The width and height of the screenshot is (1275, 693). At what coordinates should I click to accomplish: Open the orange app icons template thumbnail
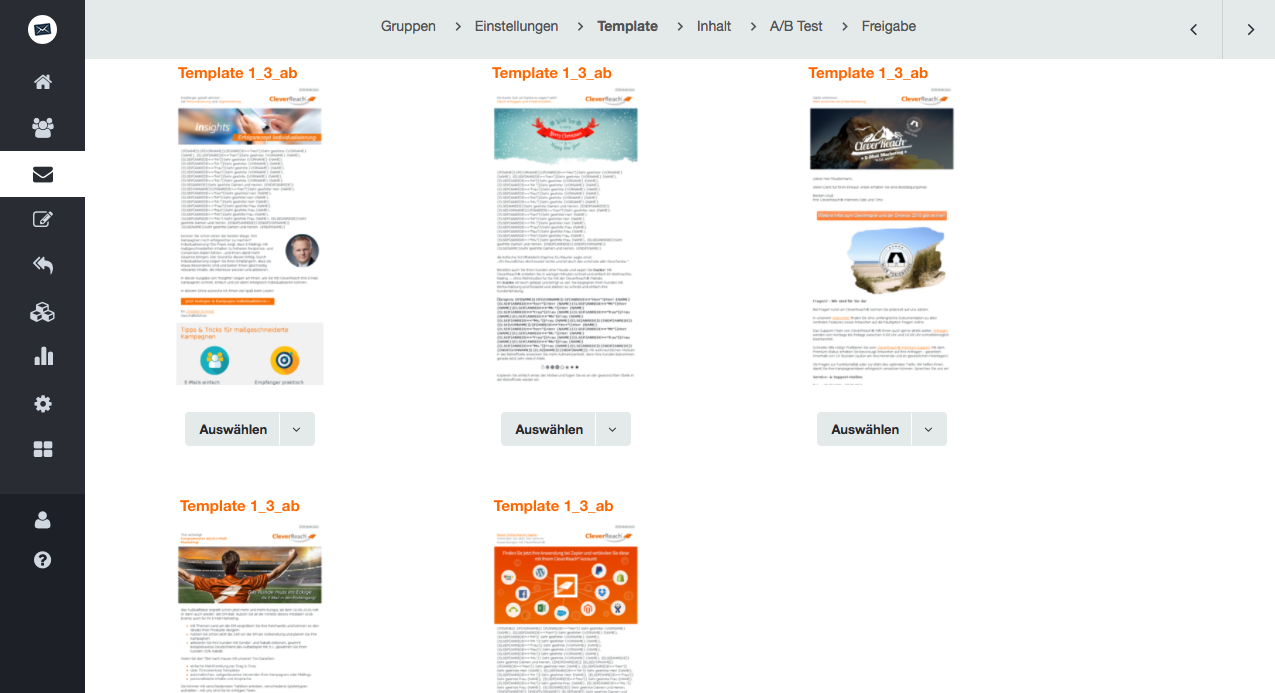click(x=566, y=610)
